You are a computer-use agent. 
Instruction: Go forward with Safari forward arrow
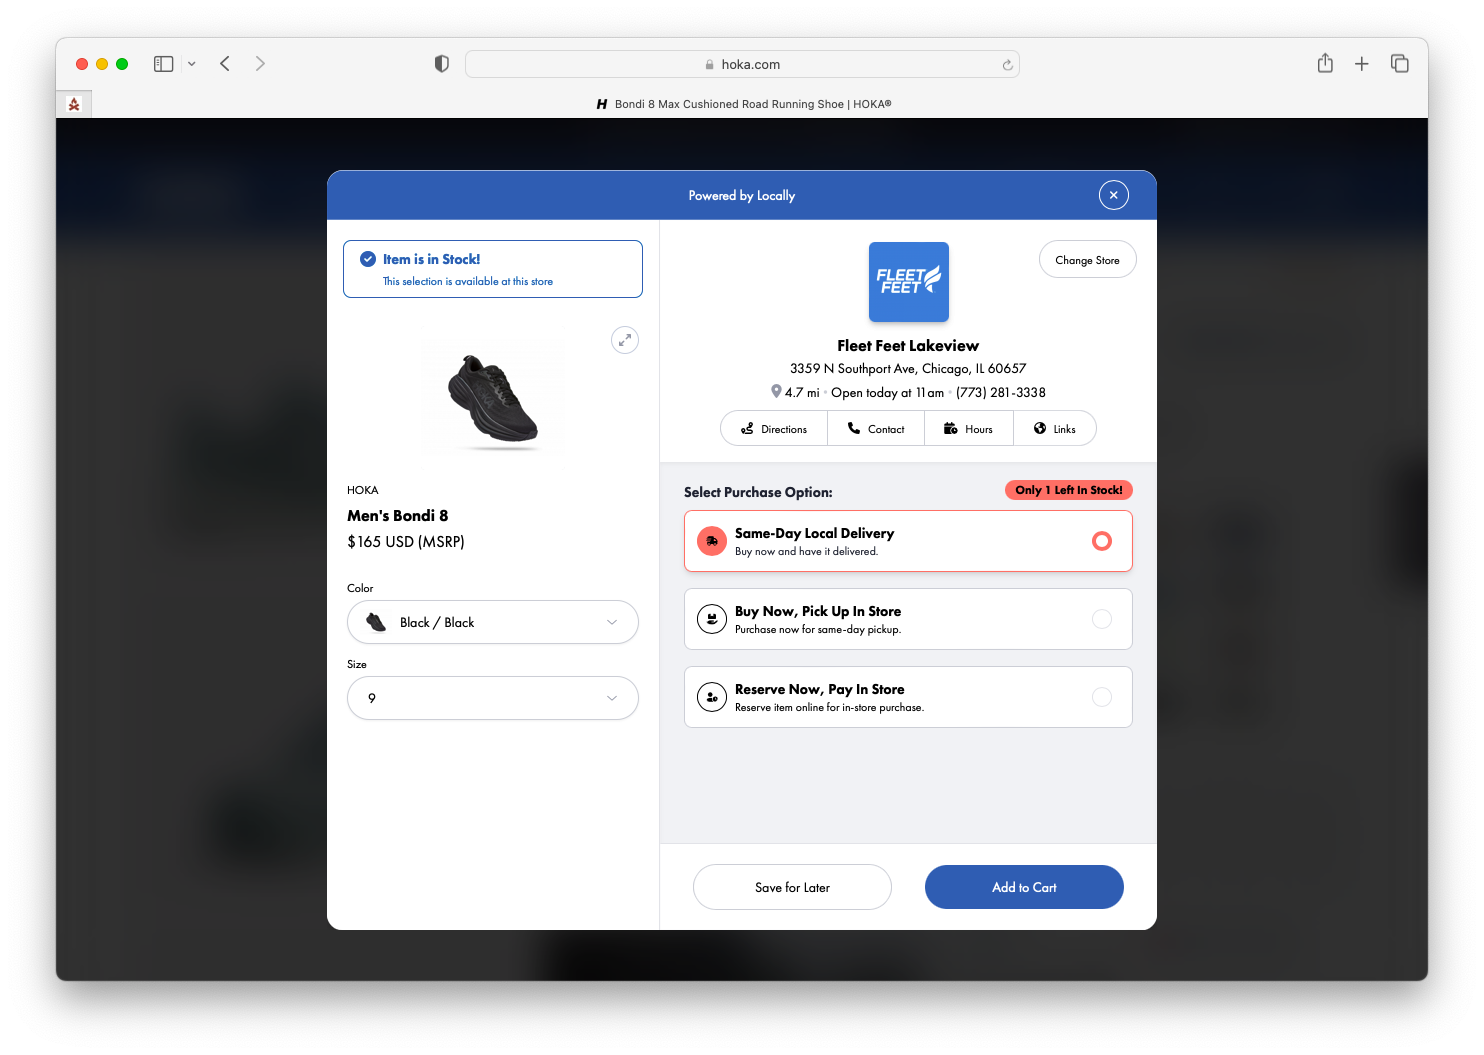click(x=260, y=64)
